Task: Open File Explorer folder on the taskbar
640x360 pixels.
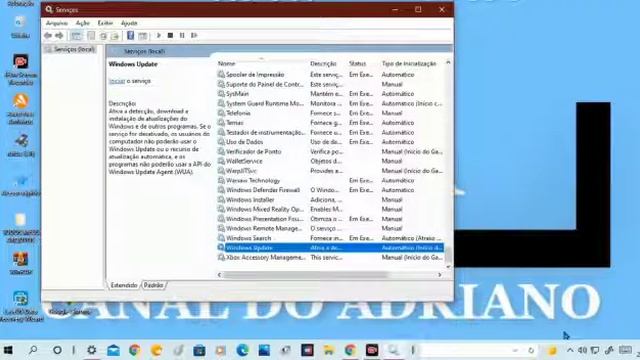Action: tap(329, 350)
